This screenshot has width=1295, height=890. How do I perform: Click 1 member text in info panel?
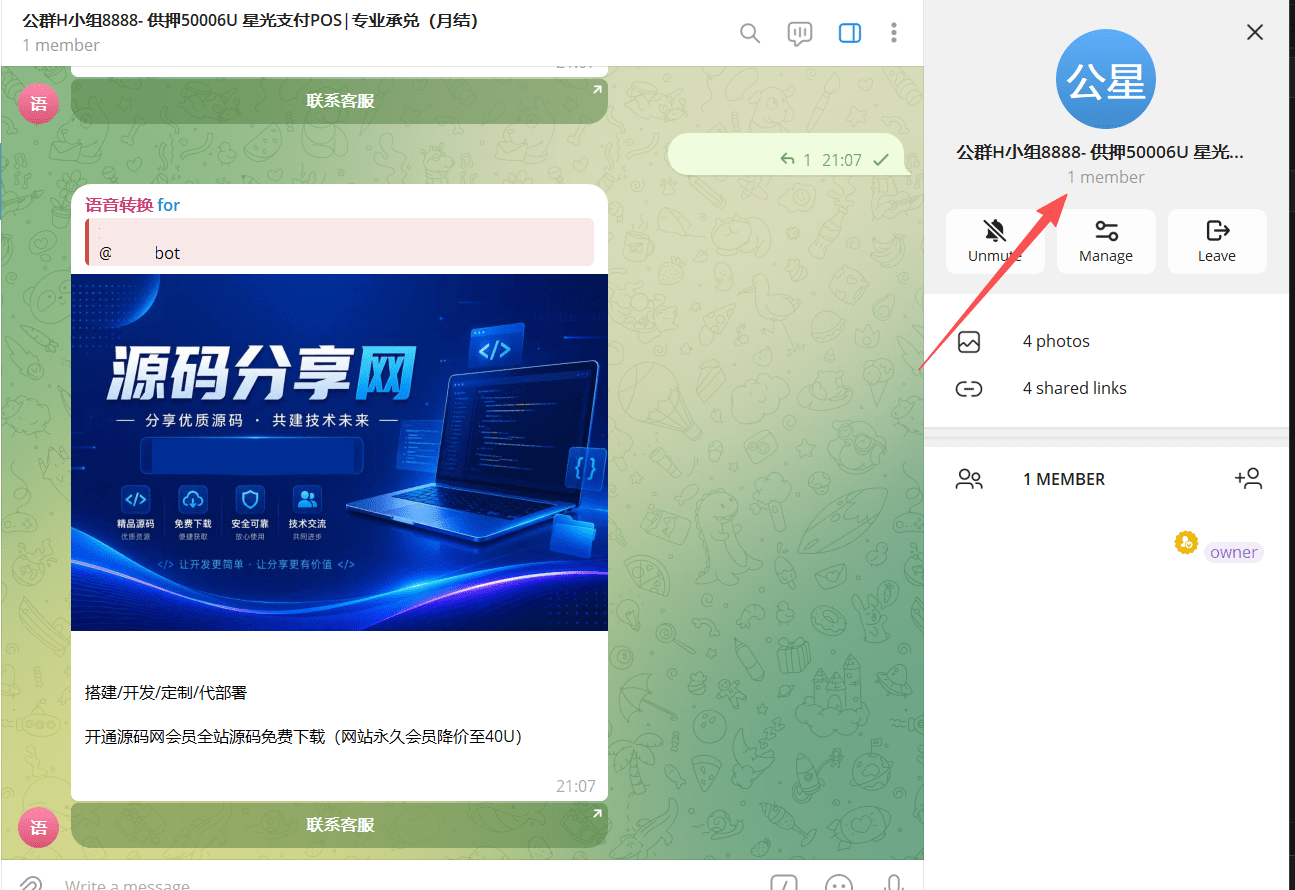click(x=1106, y=177)
